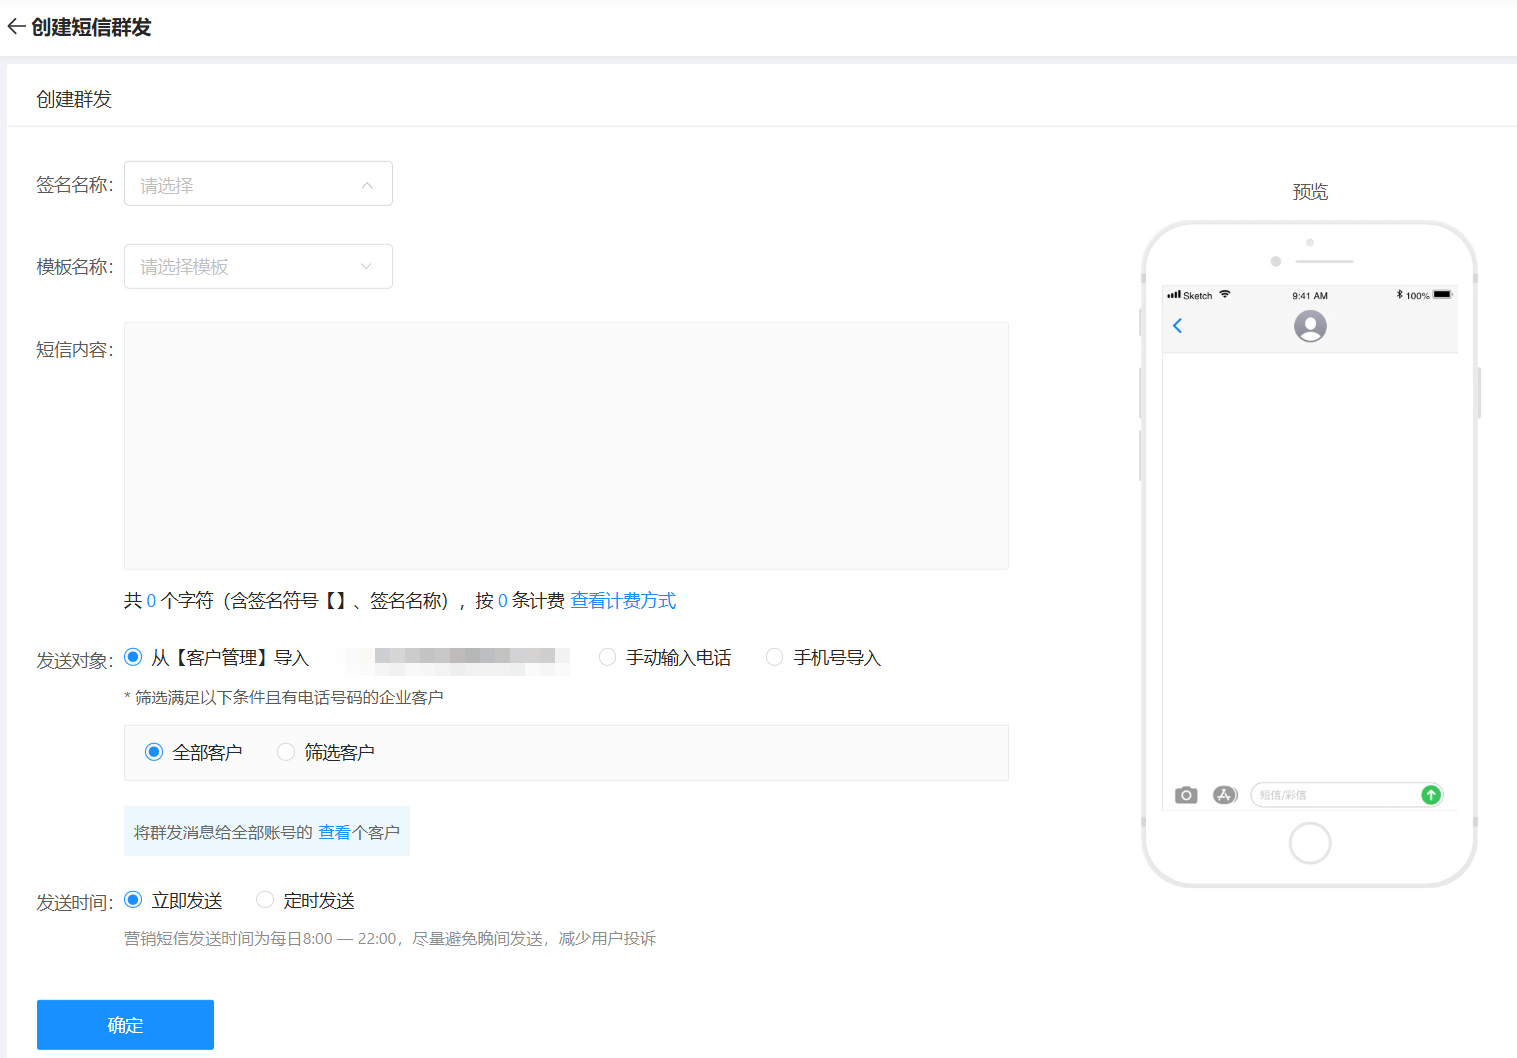
Task: Click the App Store icon in preview
Action: tap(1224, 795)
